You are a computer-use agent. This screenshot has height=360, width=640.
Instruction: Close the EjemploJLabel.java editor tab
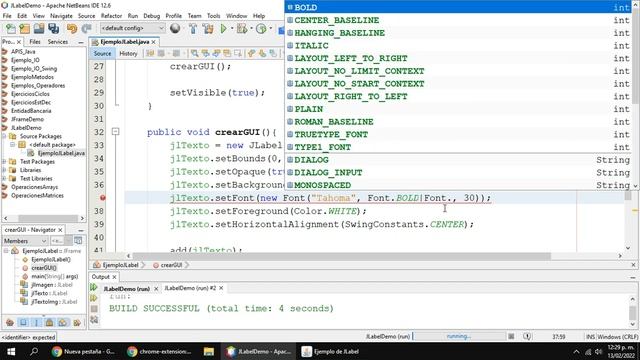pos(153,42)
